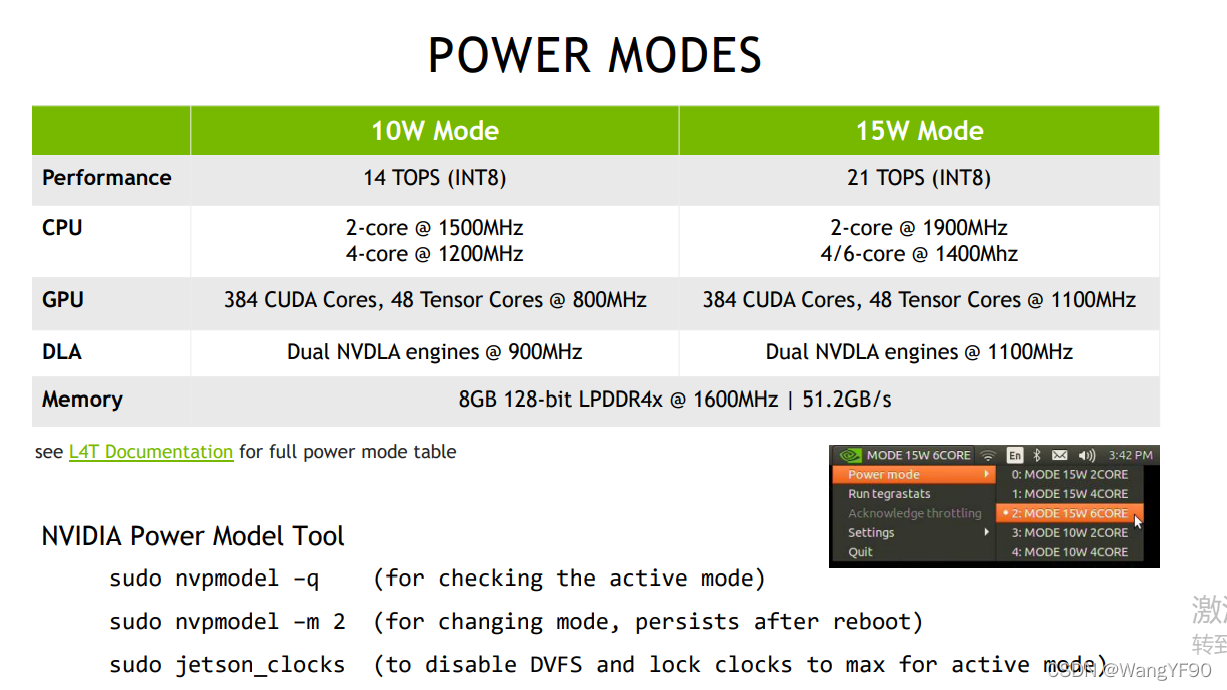The width and height of the screenshot is (1227, 690).
Task: Click the DLA row label
Action: coord(62,352)
